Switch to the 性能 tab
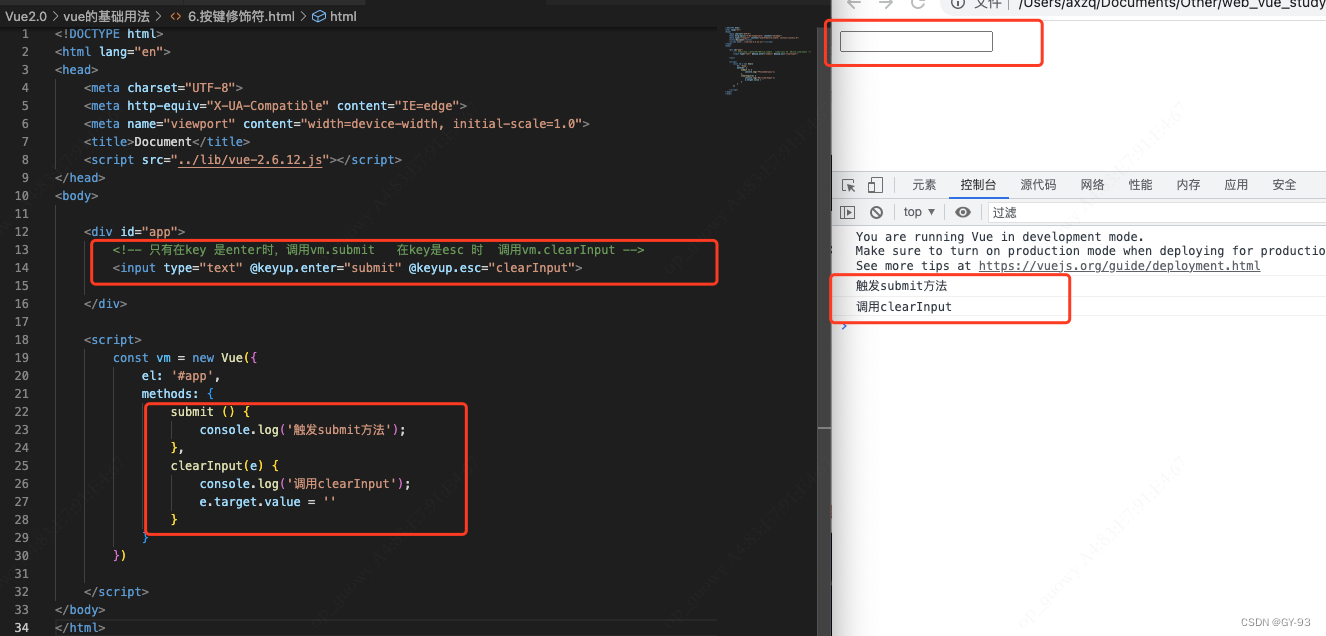The image size is (1326, 636). coord(1140,185)
